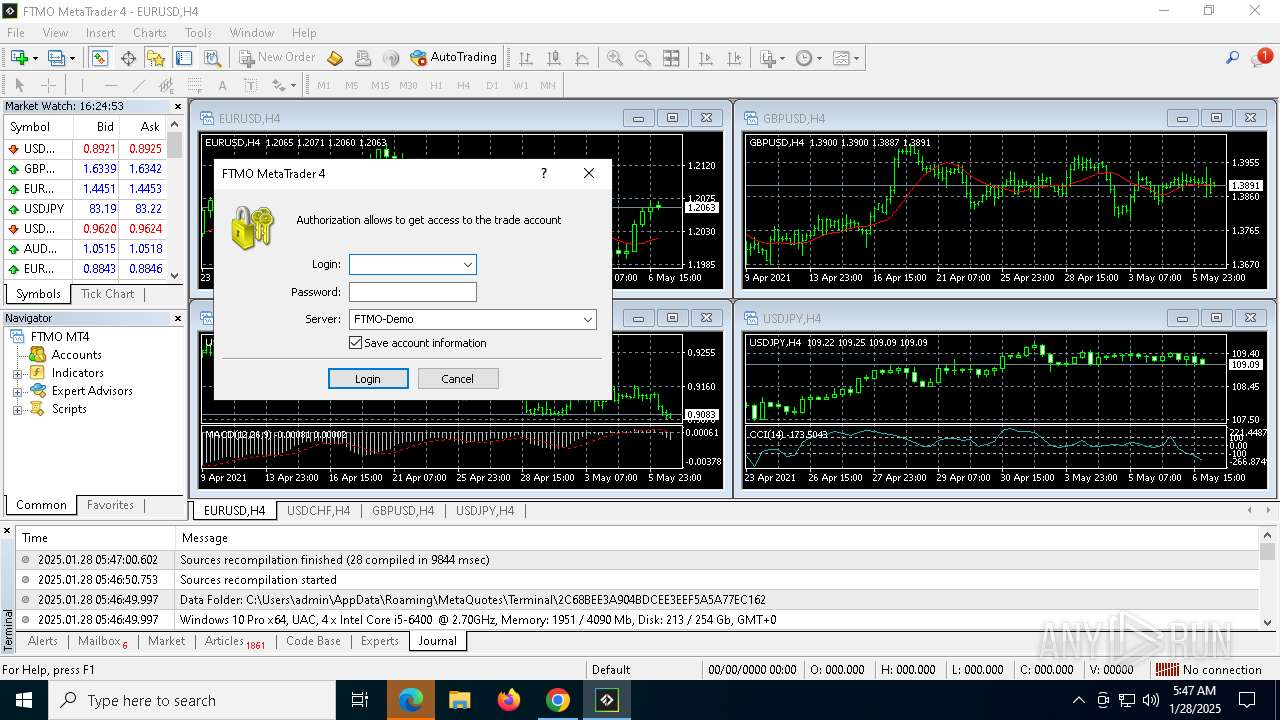Click the Windows Start button
The height and width of the screenshot is (720, 1280).
click(x=24, y=700)
